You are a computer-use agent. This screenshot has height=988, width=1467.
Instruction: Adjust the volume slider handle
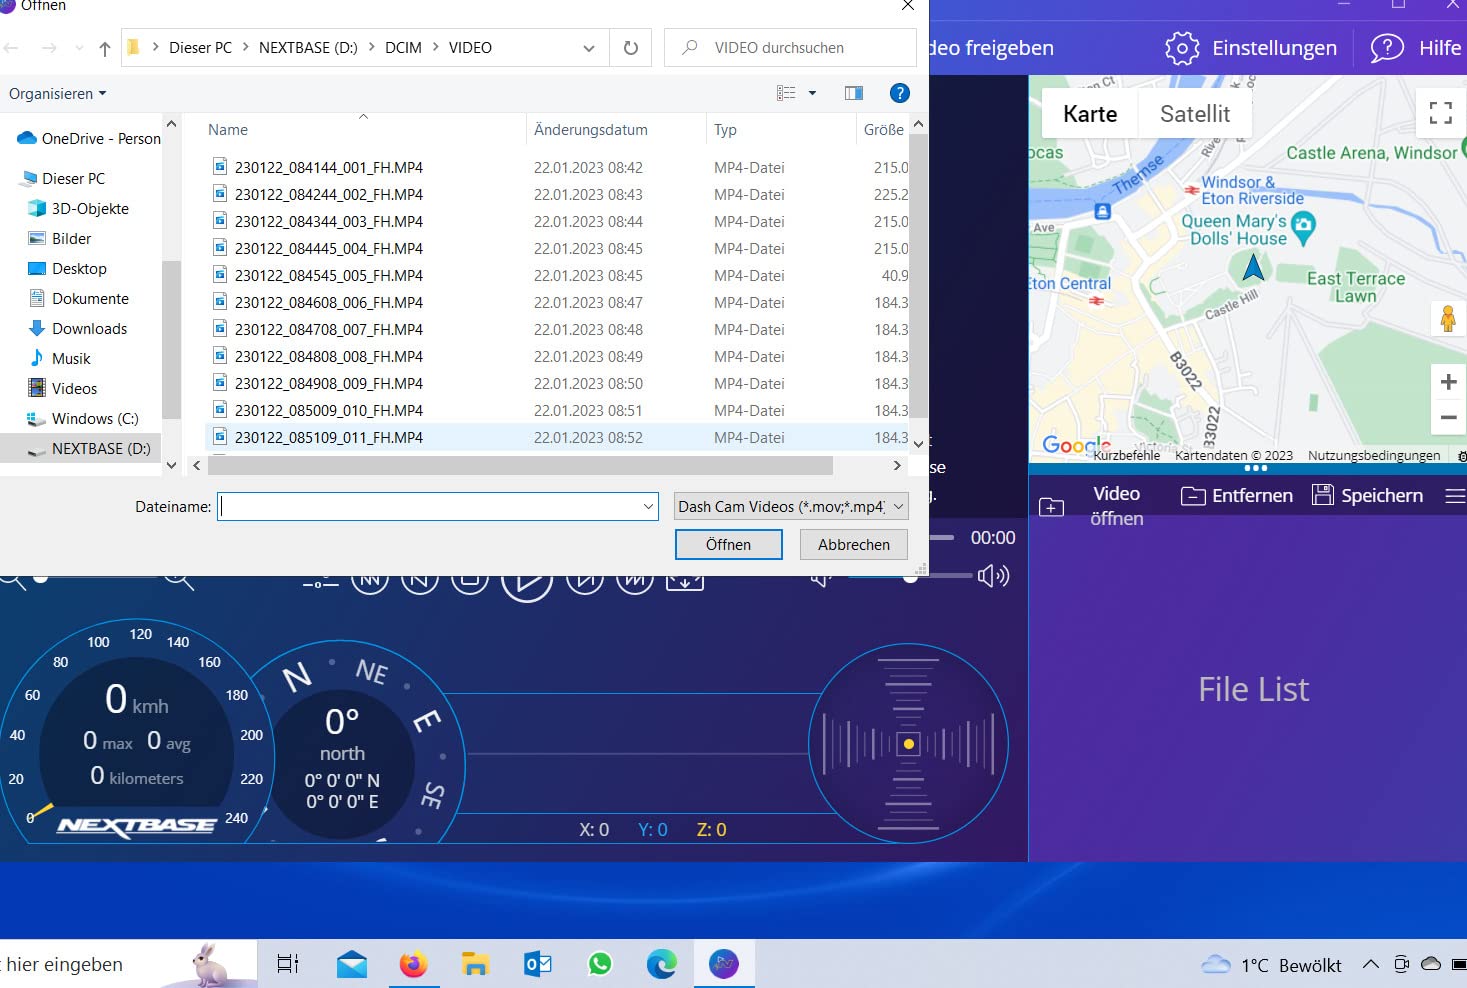tap(910, 576)
